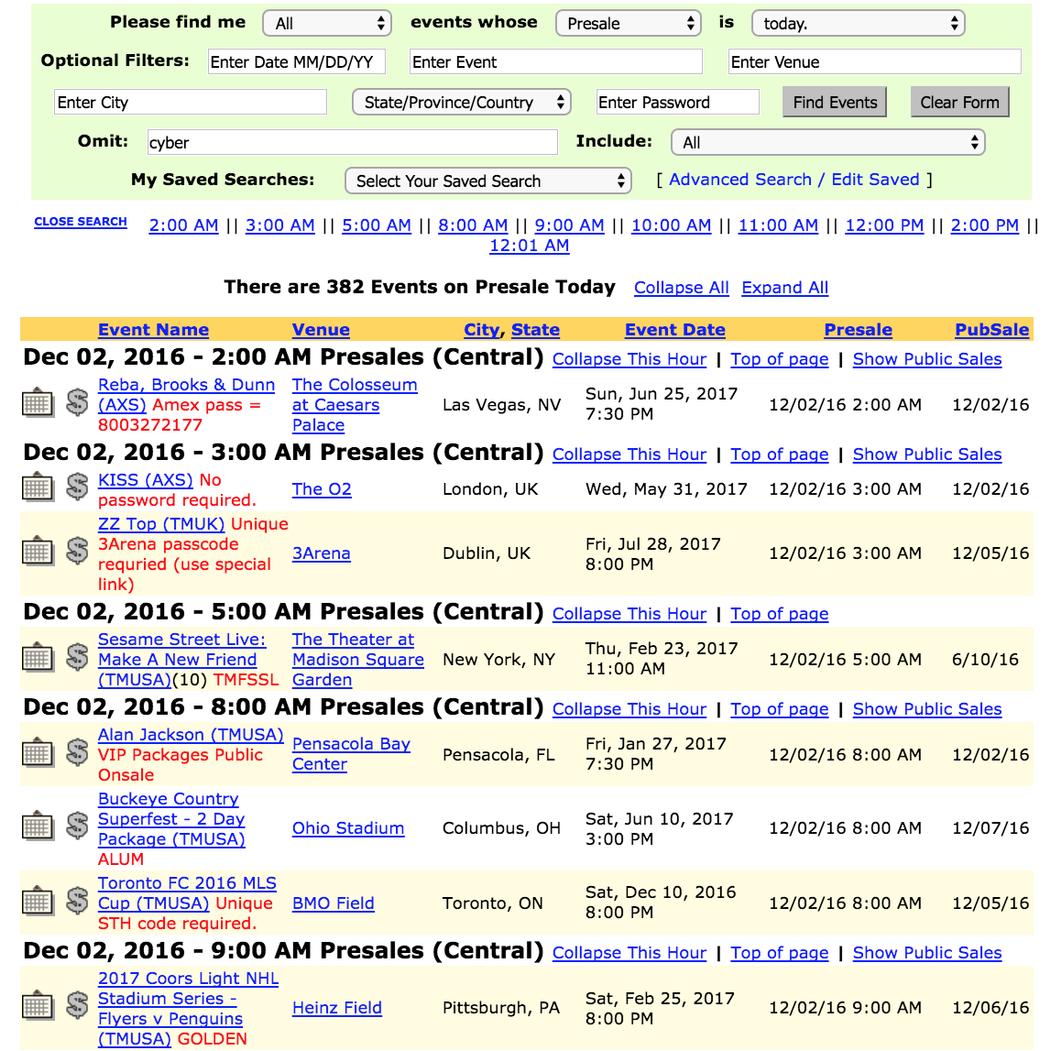Click dollar icon for Coors Light NHL Stadium Series
Screen dimensions: 1050x1051
point(77,1005)
